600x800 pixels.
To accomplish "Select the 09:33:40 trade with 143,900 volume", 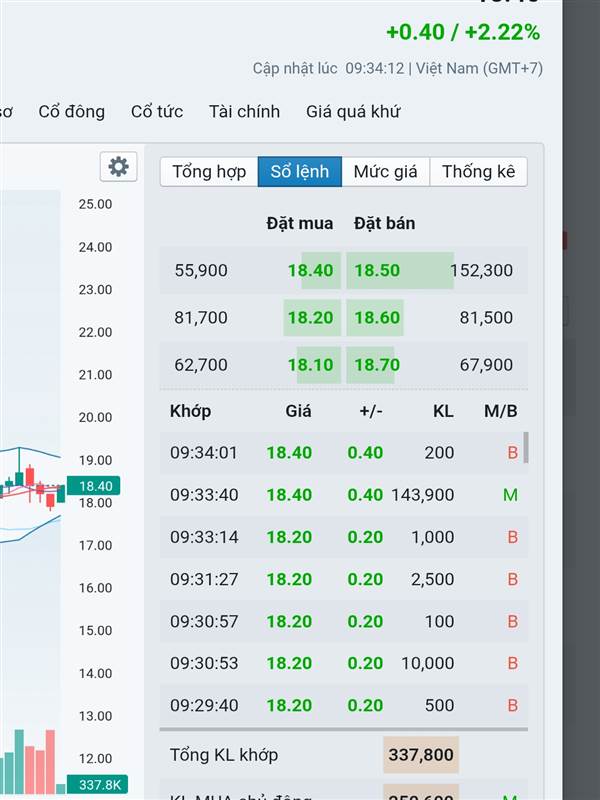I will click(343, 495).
